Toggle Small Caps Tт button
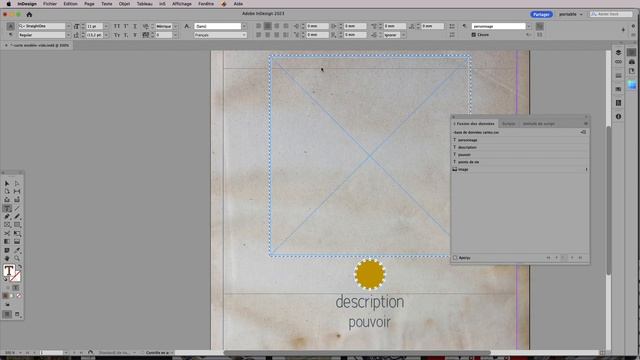 (117, 35)
